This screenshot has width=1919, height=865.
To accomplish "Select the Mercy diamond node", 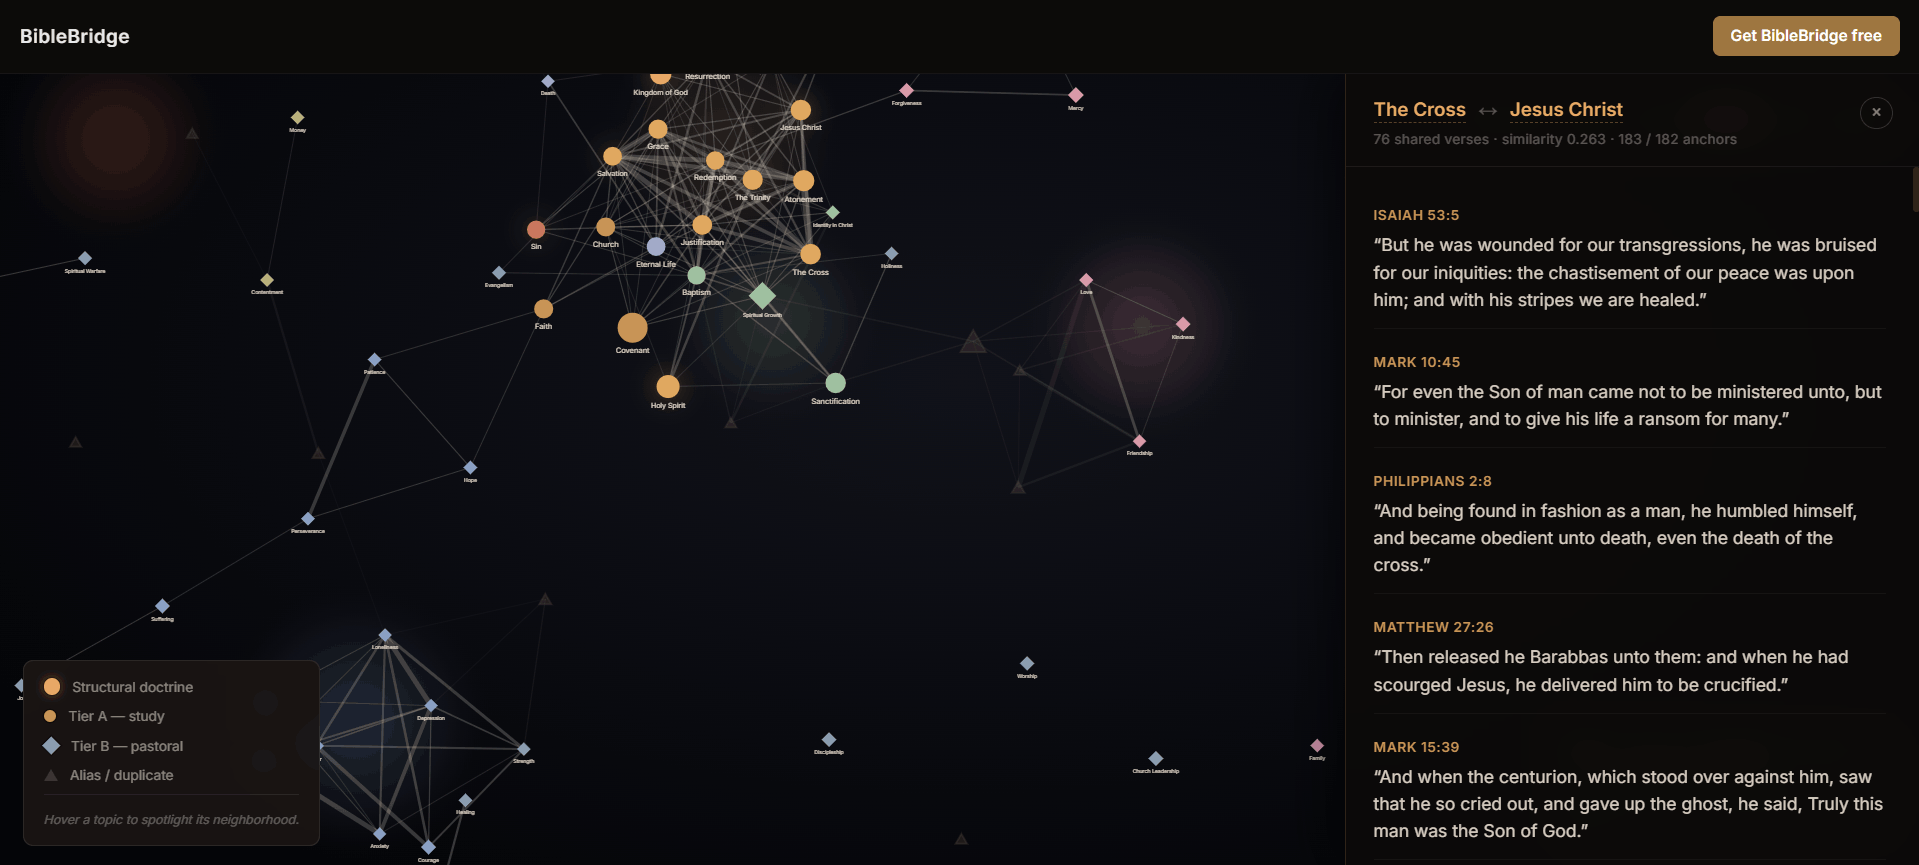I will tap(1076, 95).
